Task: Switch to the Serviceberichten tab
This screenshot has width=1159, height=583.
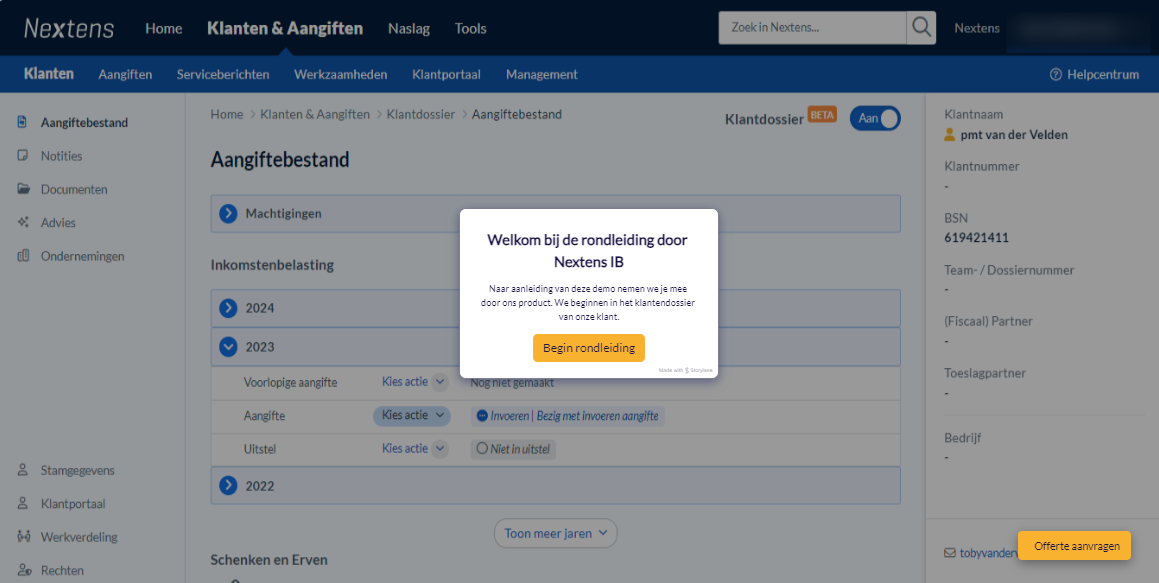Action: tap(222, 74)
